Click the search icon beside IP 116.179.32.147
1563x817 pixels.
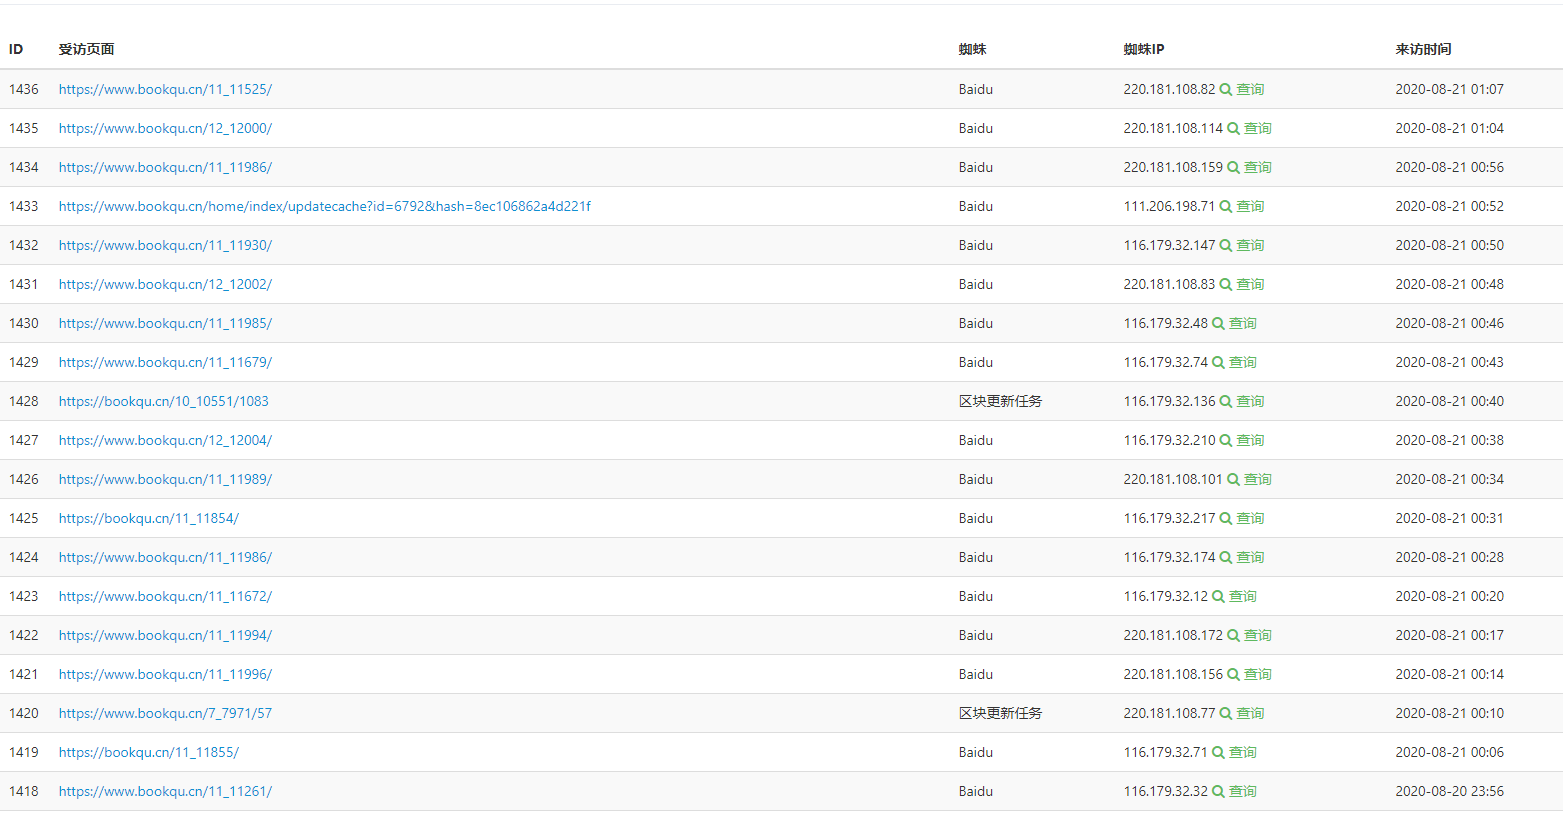1226,246
